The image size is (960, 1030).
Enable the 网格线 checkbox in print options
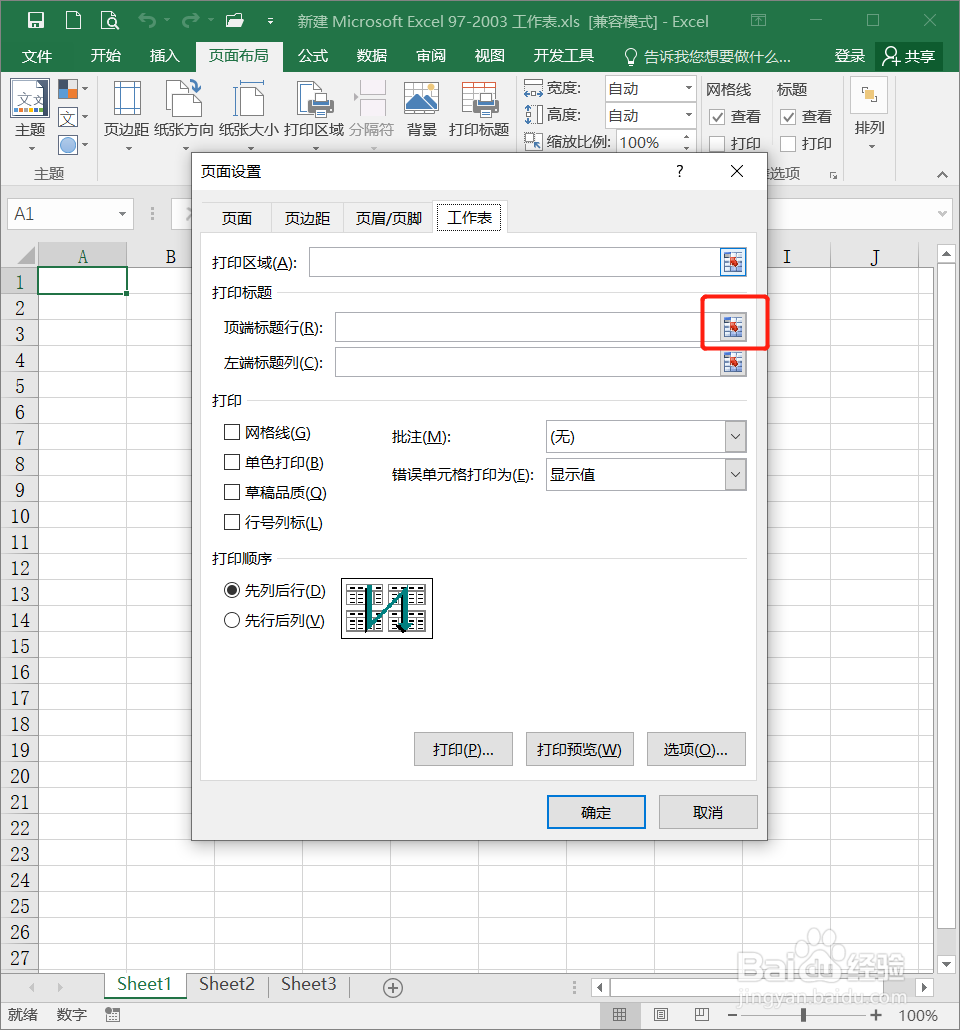[229, 432]
